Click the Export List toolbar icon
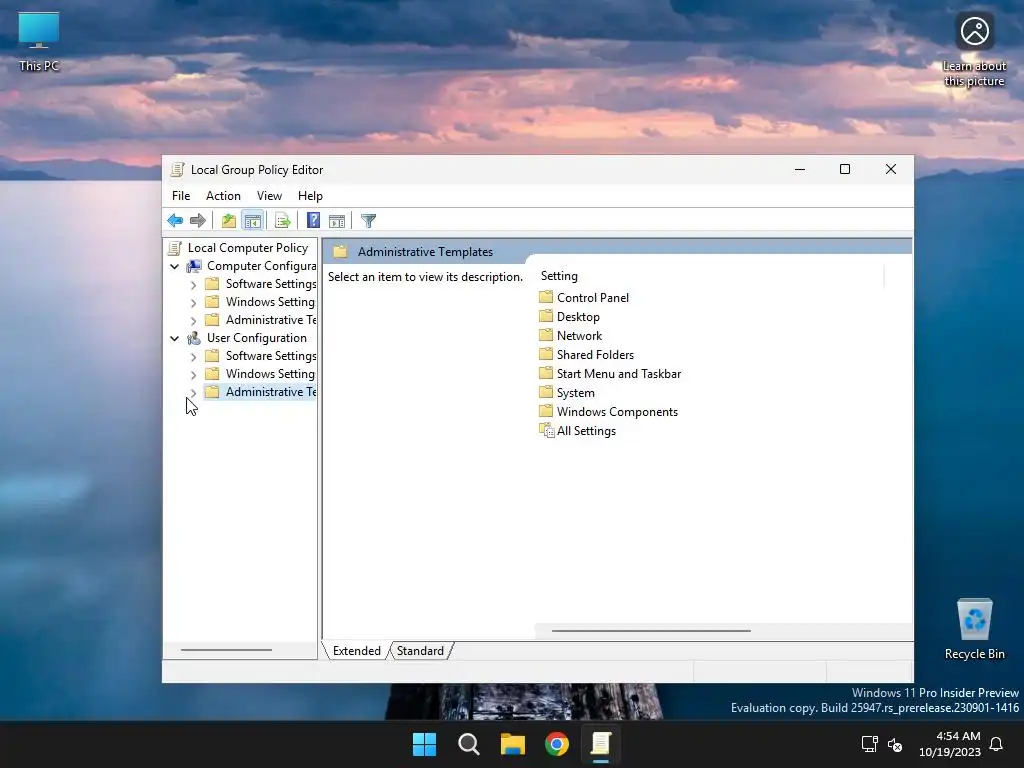This screenshot has height=768, width=1024. click(282, 221)
